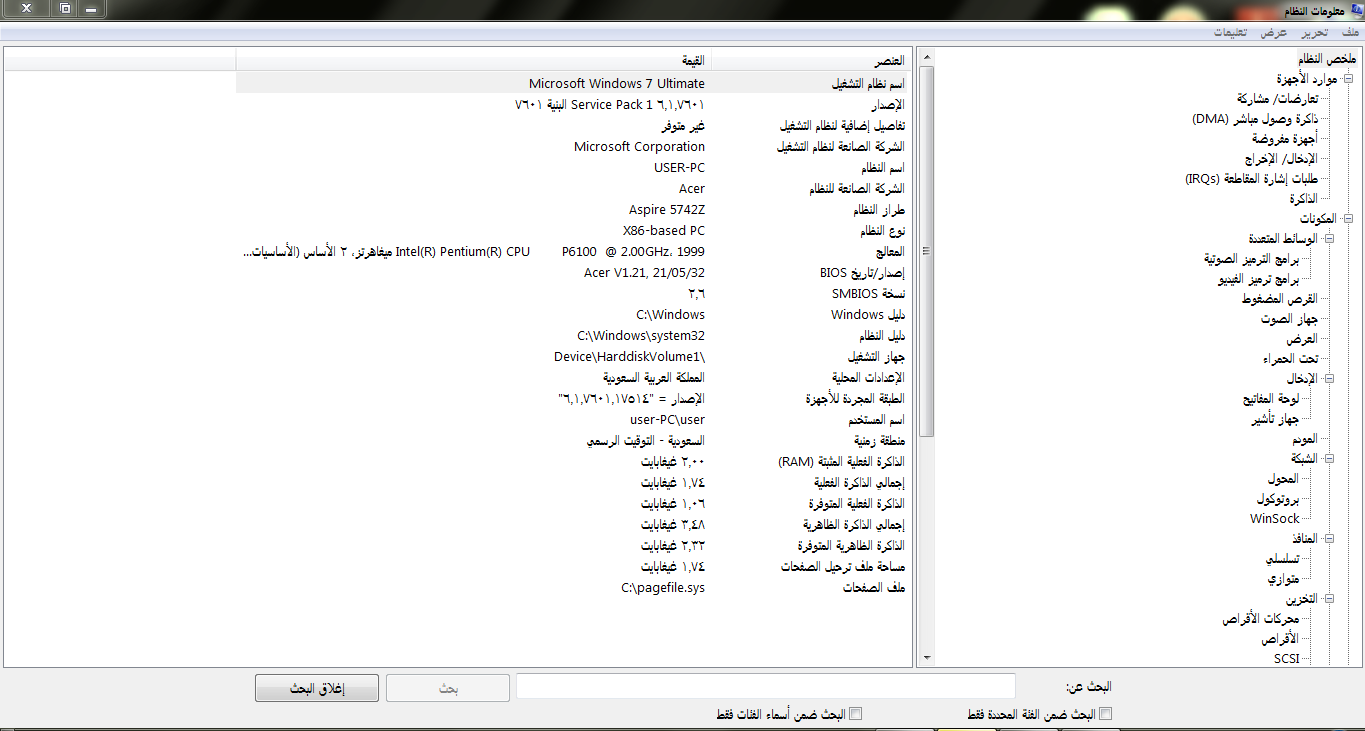This screenshot has height=731, width=1365.
Task: Click the القيمة column header
Action: point(473,60)
